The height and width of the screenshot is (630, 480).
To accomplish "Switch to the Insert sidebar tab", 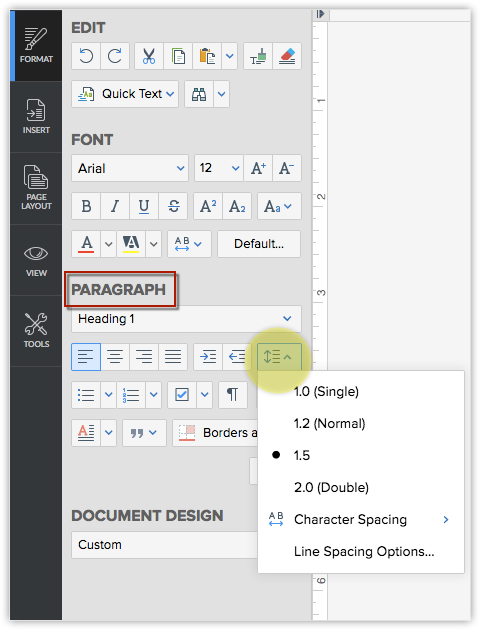I will point(36,117).
